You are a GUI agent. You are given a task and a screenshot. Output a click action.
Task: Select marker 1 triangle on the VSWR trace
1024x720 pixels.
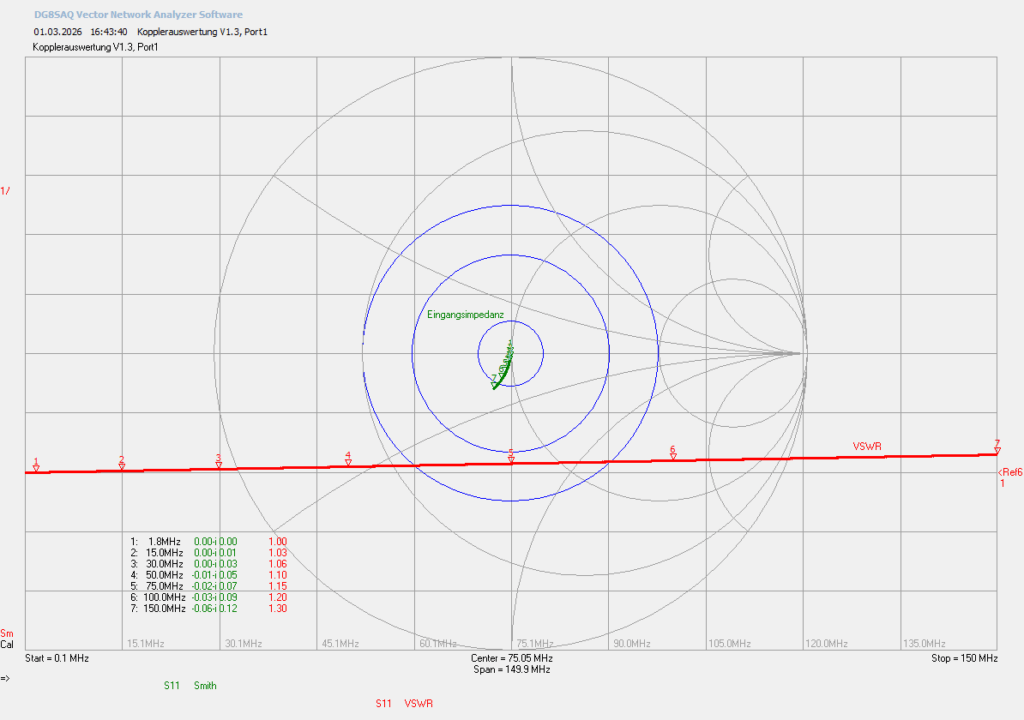pos(36,468)
